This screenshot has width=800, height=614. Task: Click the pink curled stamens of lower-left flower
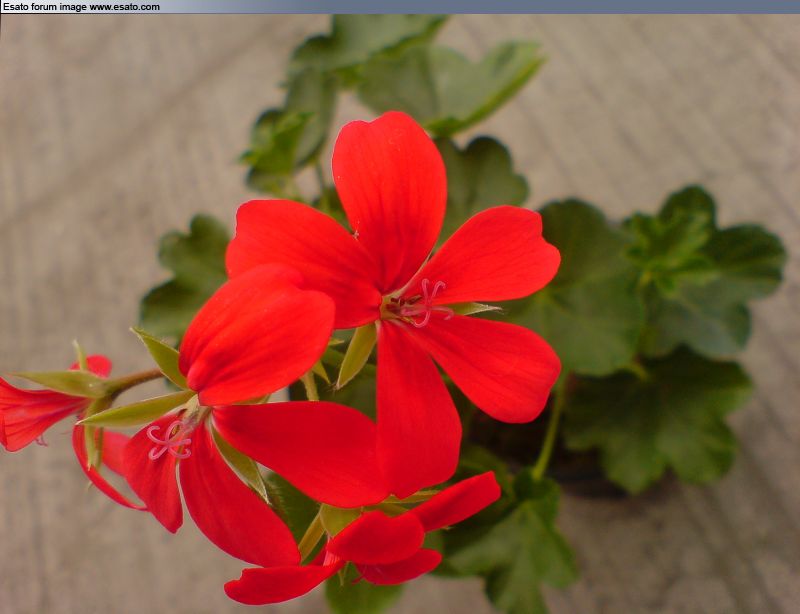point(171,438)
